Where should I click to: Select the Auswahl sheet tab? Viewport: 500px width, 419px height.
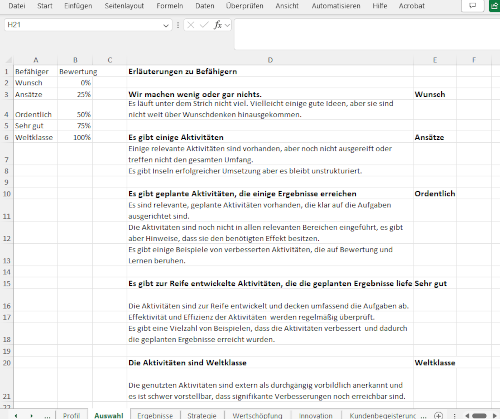[x=109, y=415]
